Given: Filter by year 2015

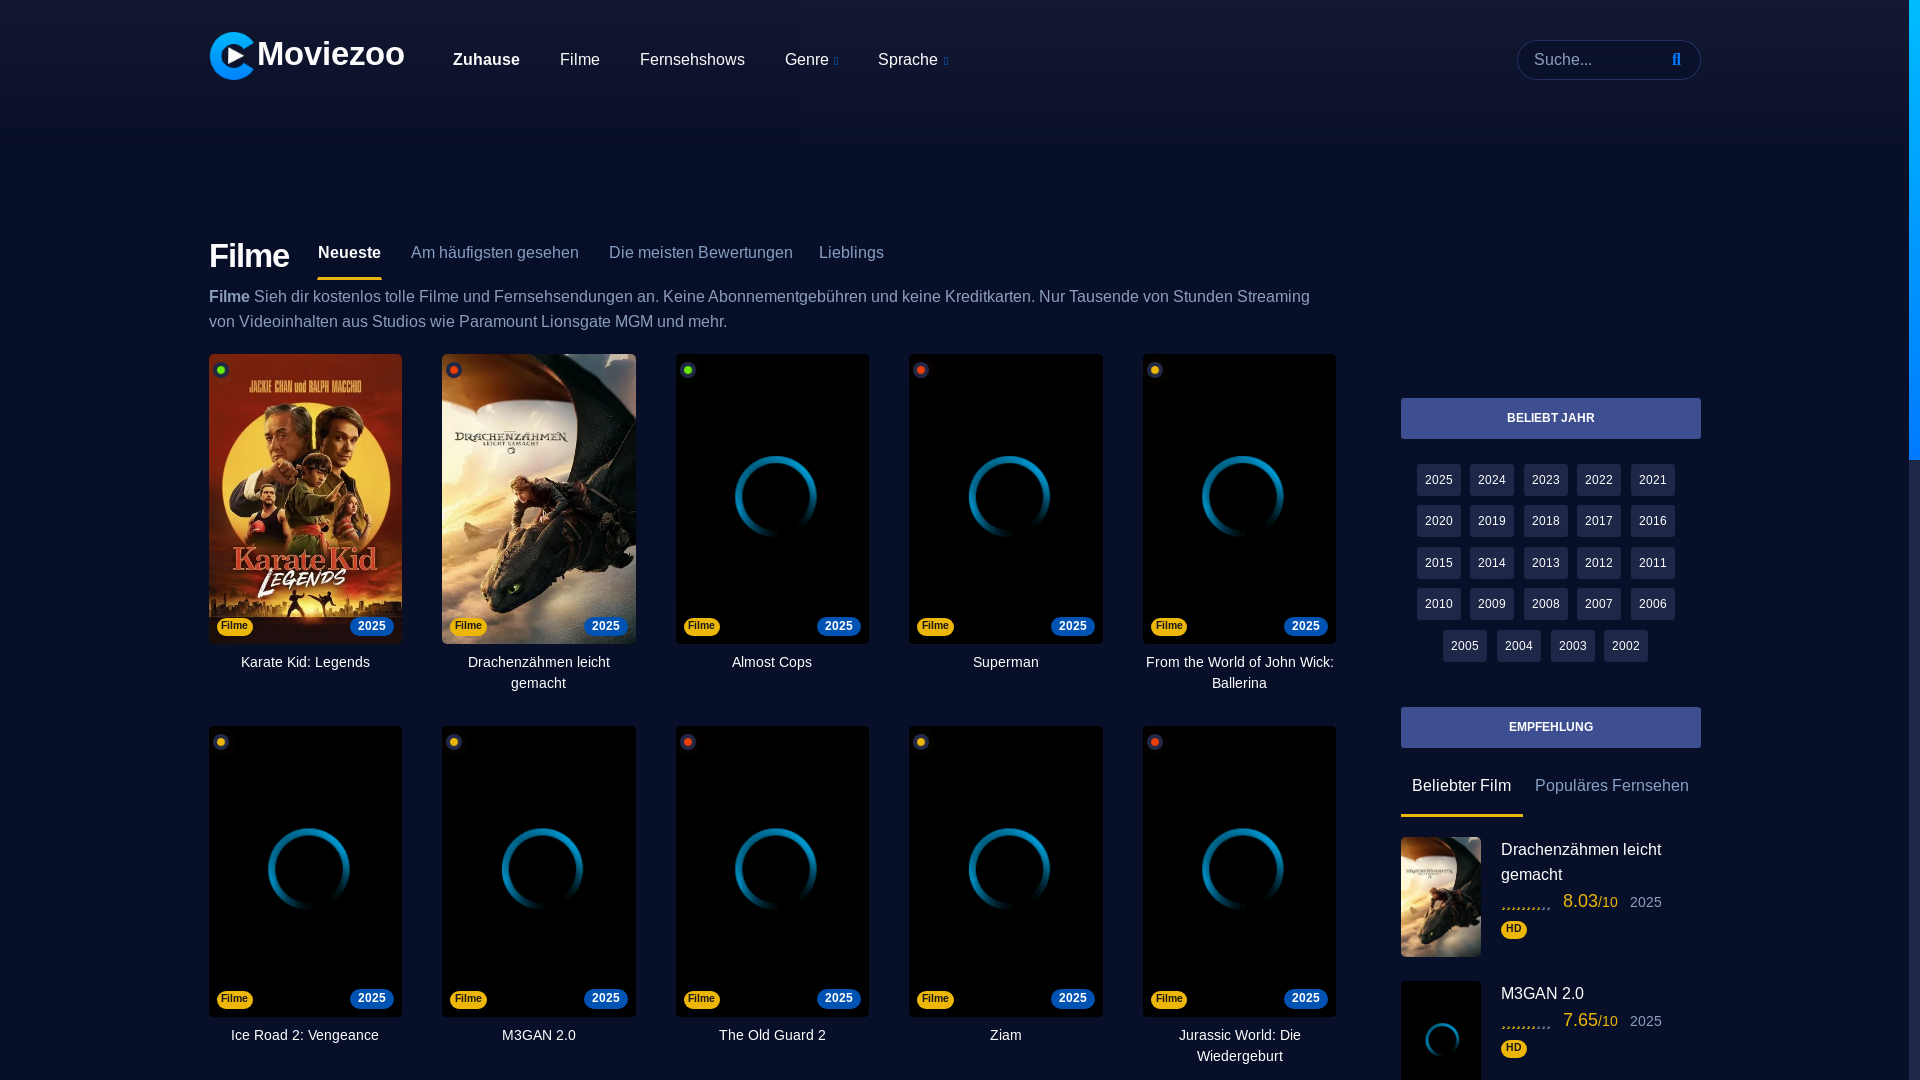Looking at the screenshot, I should click(1438, 563).
